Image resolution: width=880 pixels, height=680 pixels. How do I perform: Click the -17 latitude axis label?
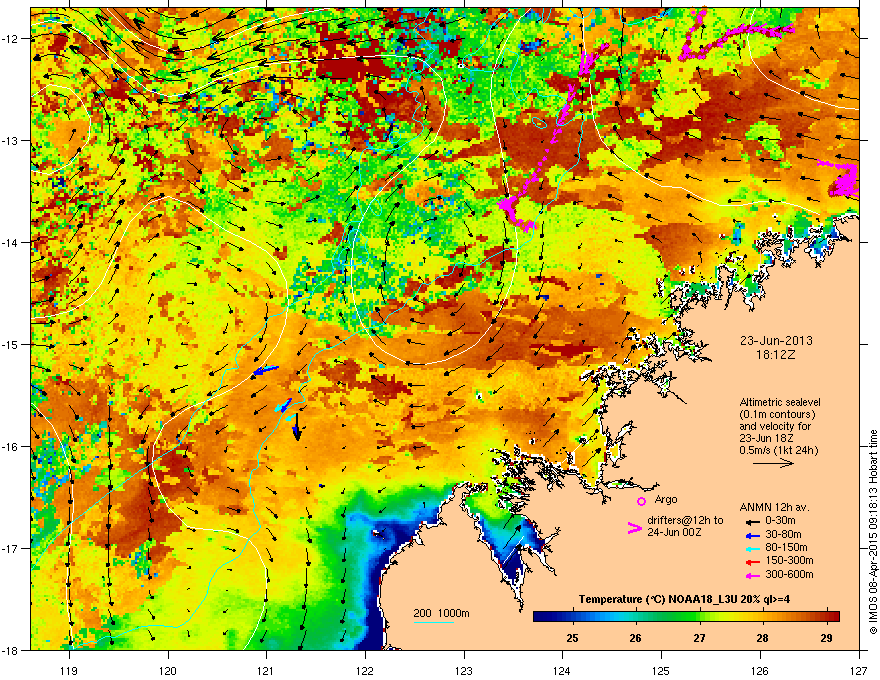coord(11,548)
